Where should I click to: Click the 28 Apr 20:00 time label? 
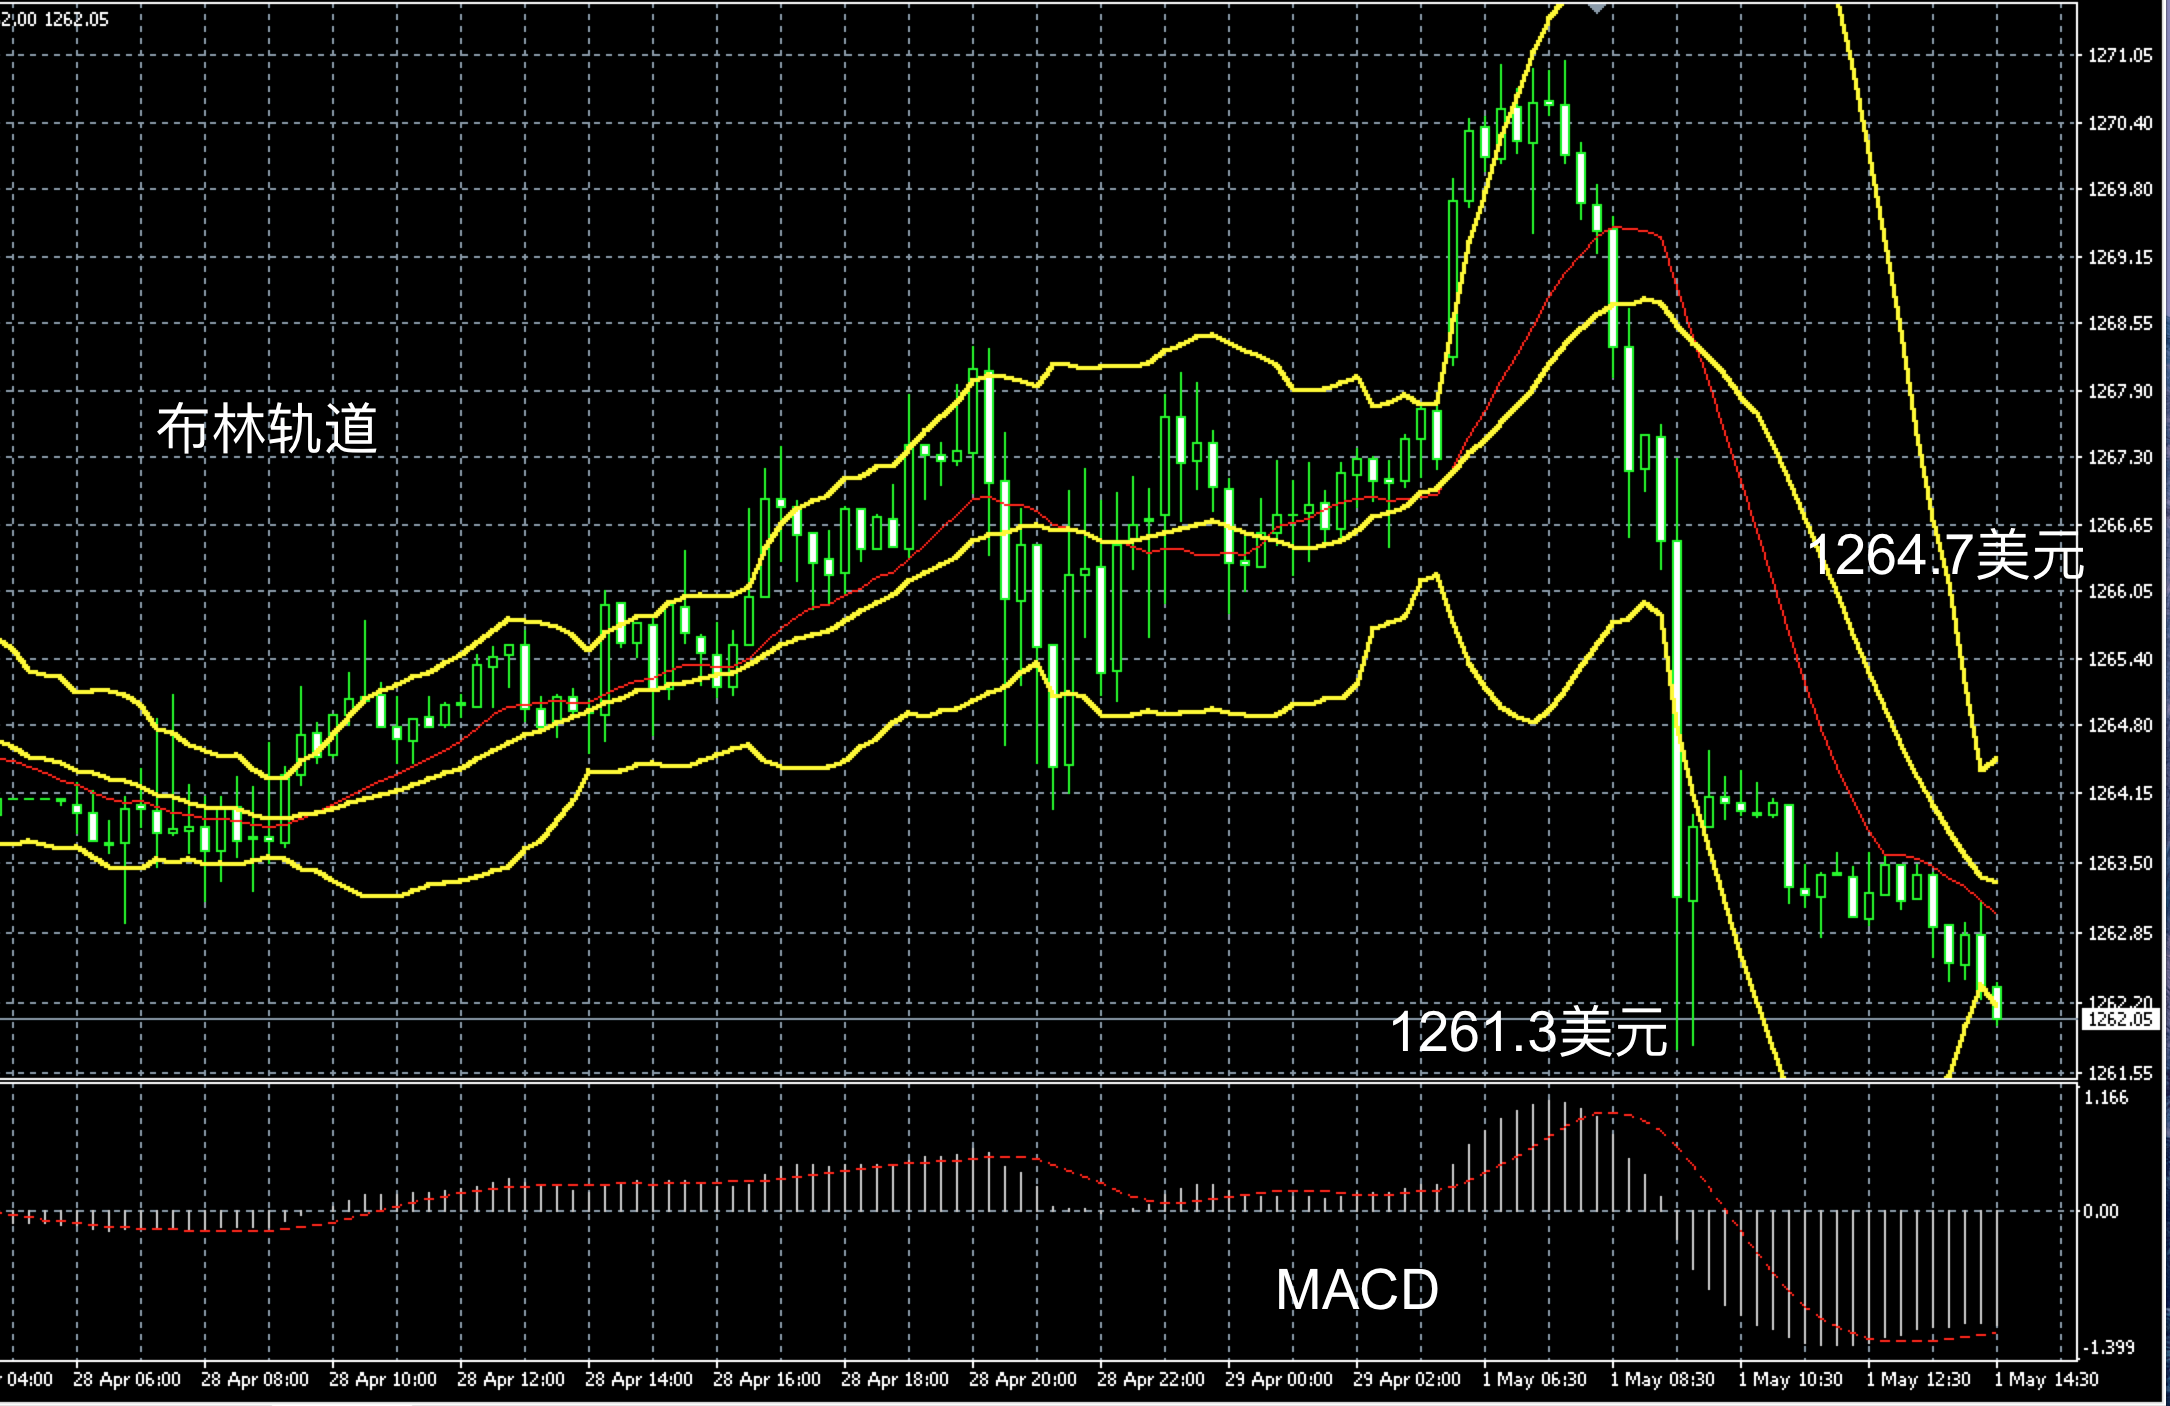[x=1023, y=1380]
